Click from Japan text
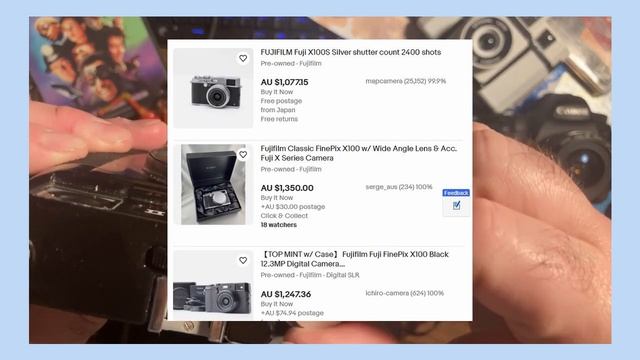This screenshot has height=360, width=640. [278, 110]
